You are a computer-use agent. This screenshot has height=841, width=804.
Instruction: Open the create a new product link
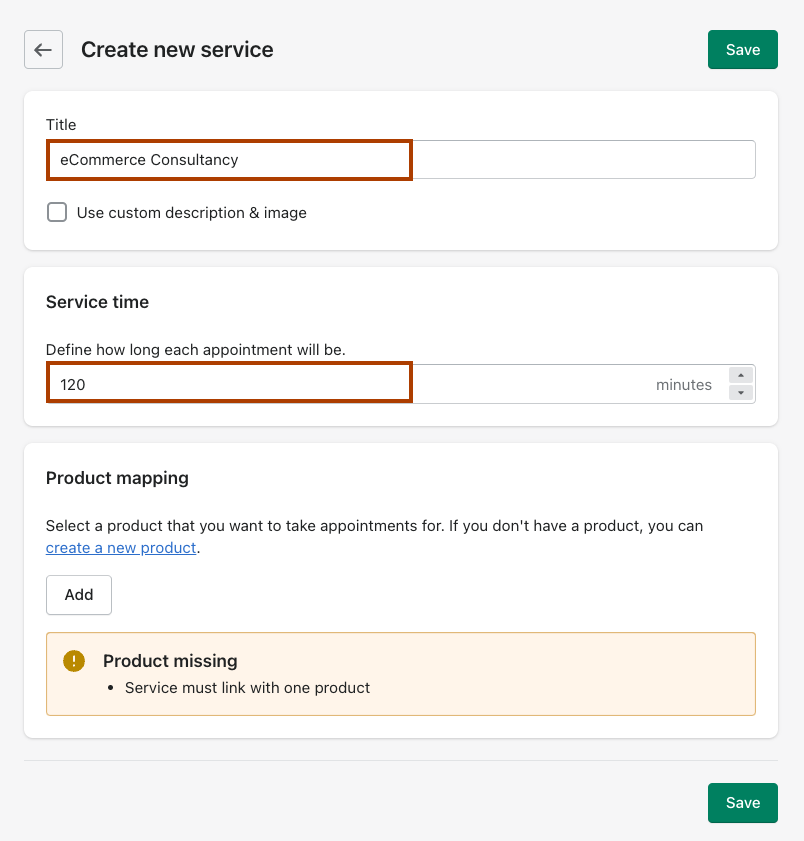click(x=121, y=548)
